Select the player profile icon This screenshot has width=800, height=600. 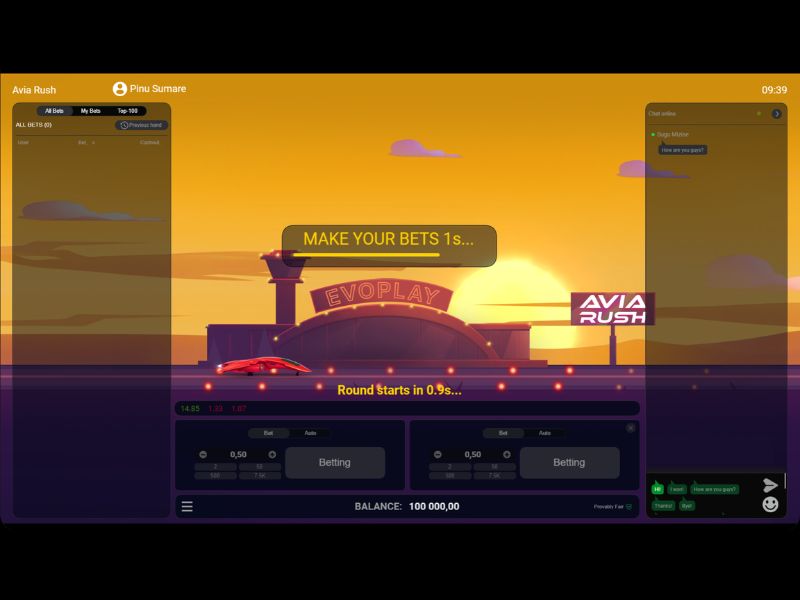point(121,88)
